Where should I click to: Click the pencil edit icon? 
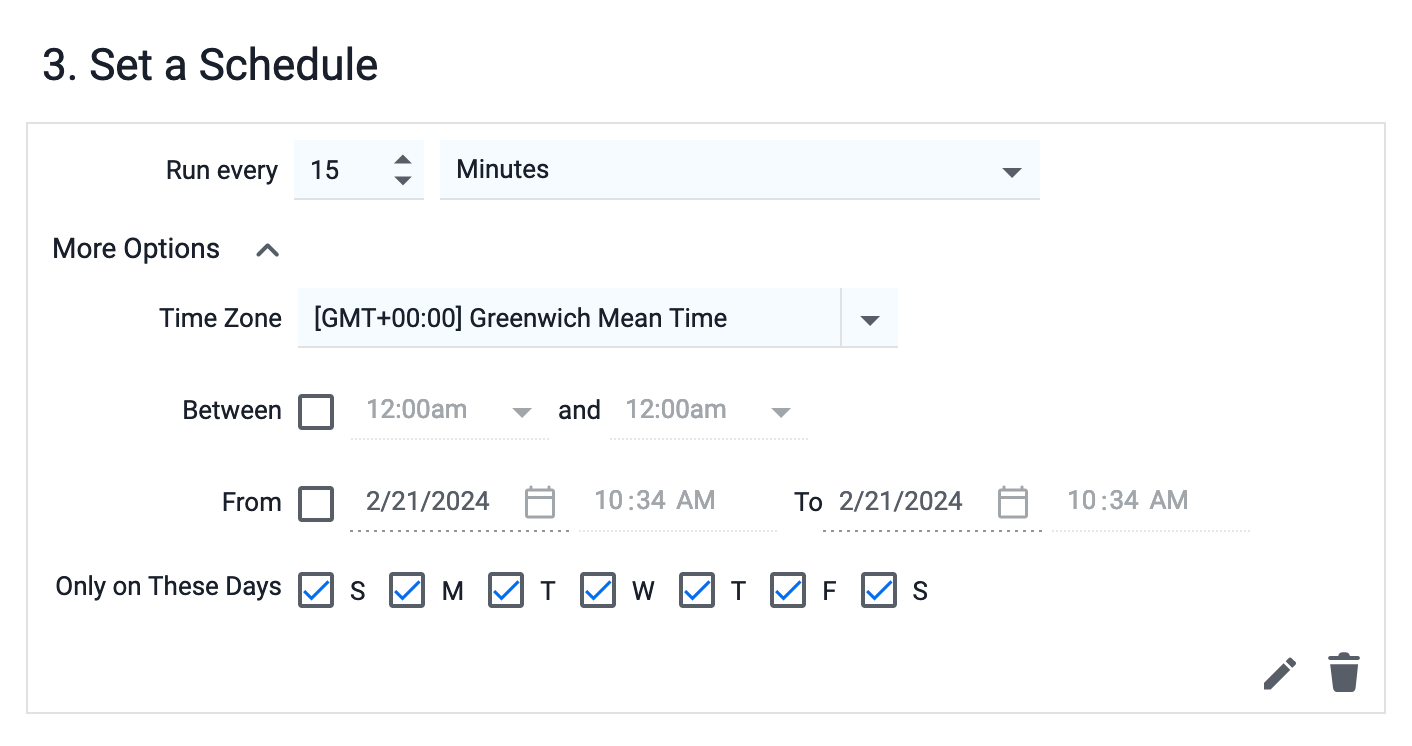1279,673
